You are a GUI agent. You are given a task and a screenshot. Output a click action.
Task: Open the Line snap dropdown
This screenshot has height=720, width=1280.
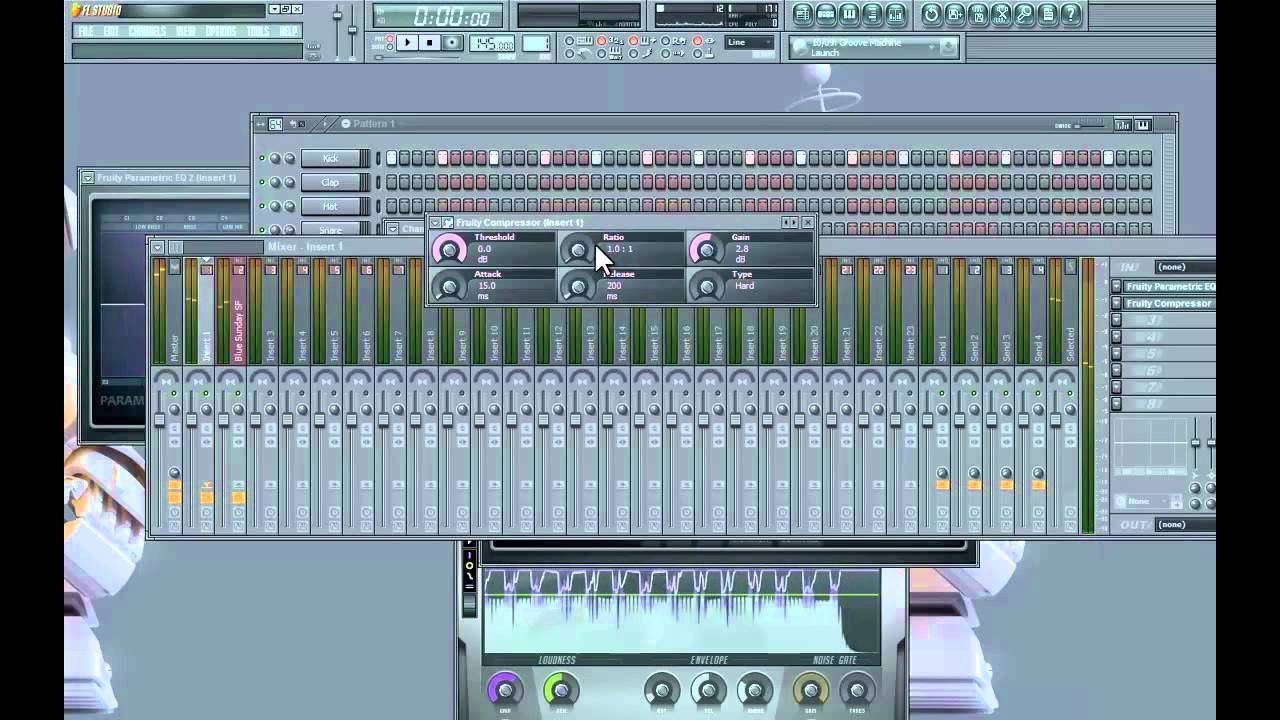pos(750,43)
